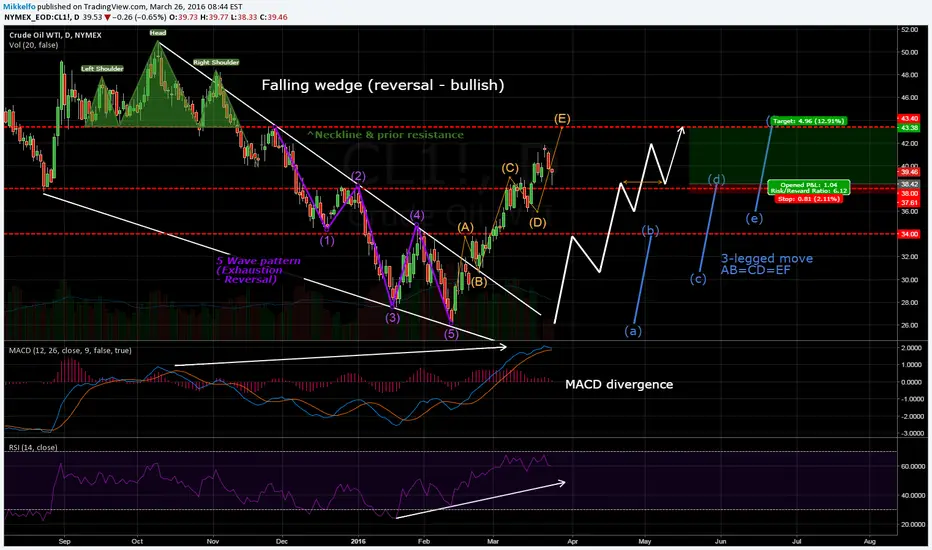Click the MACD (12, 26, close, 9) label
Image resolution: width=932 pixels, height=550 pixels.
click(x=70, y=351)
